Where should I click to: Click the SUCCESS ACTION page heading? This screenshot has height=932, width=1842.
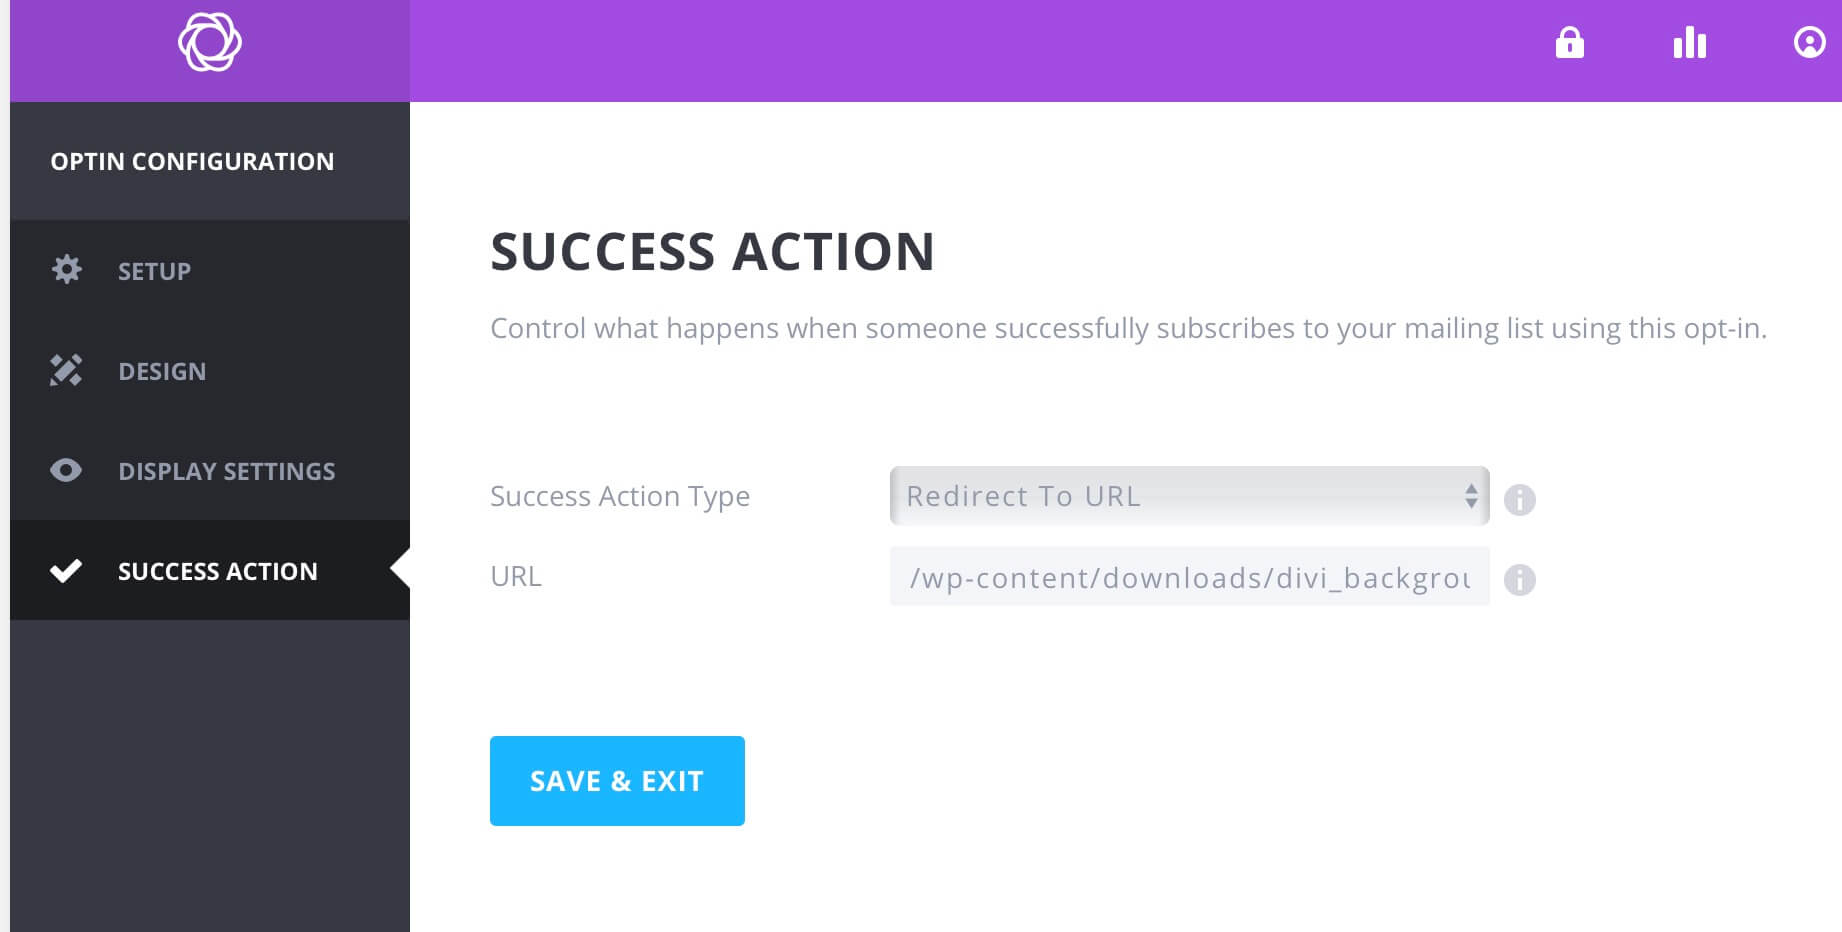pyautogui.click(x=713, y=251)
